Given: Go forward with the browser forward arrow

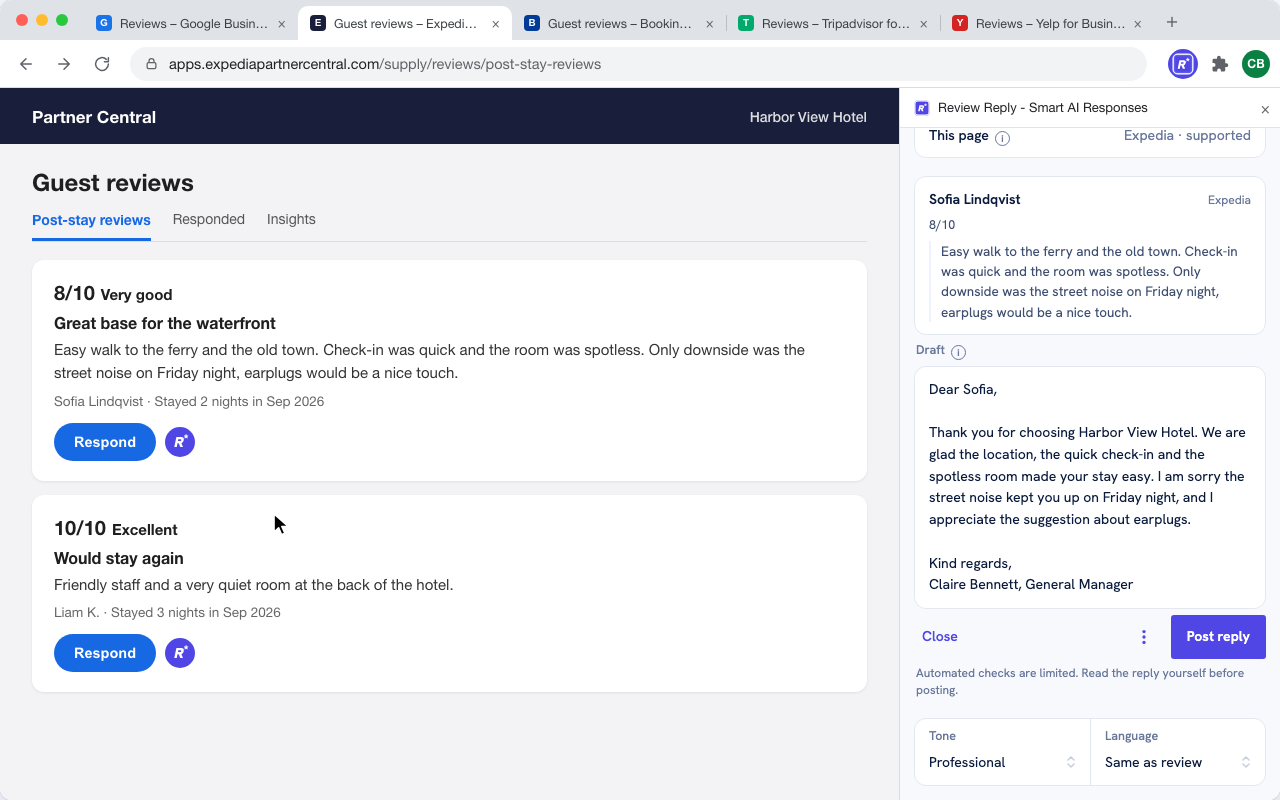Looking at the screenshot, I should point(64,64).
